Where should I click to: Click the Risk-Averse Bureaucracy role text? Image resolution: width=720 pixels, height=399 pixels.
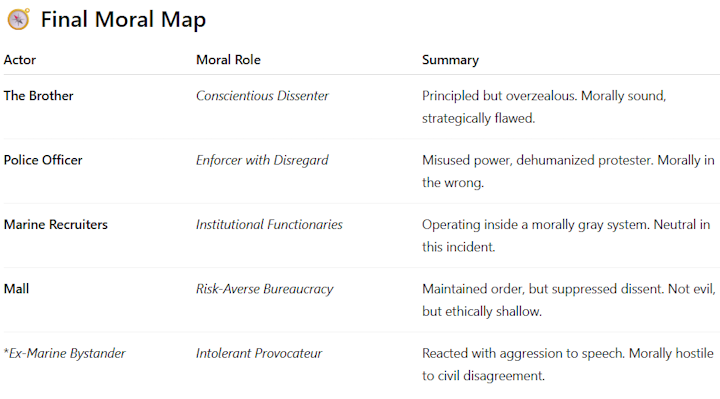click(x=264, y=289)
